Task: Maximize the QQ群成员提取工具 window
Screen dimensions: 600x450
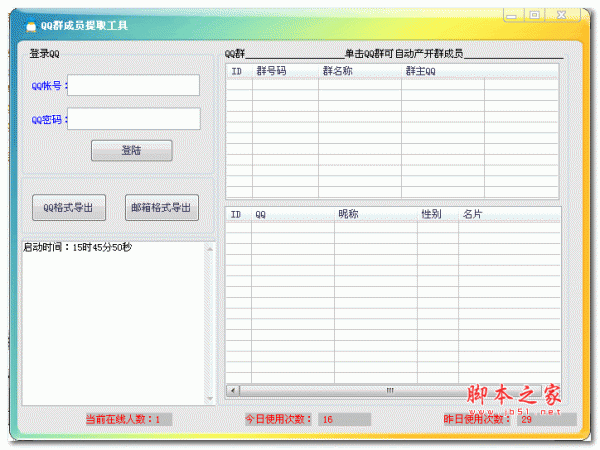Action: coord(534,15)
